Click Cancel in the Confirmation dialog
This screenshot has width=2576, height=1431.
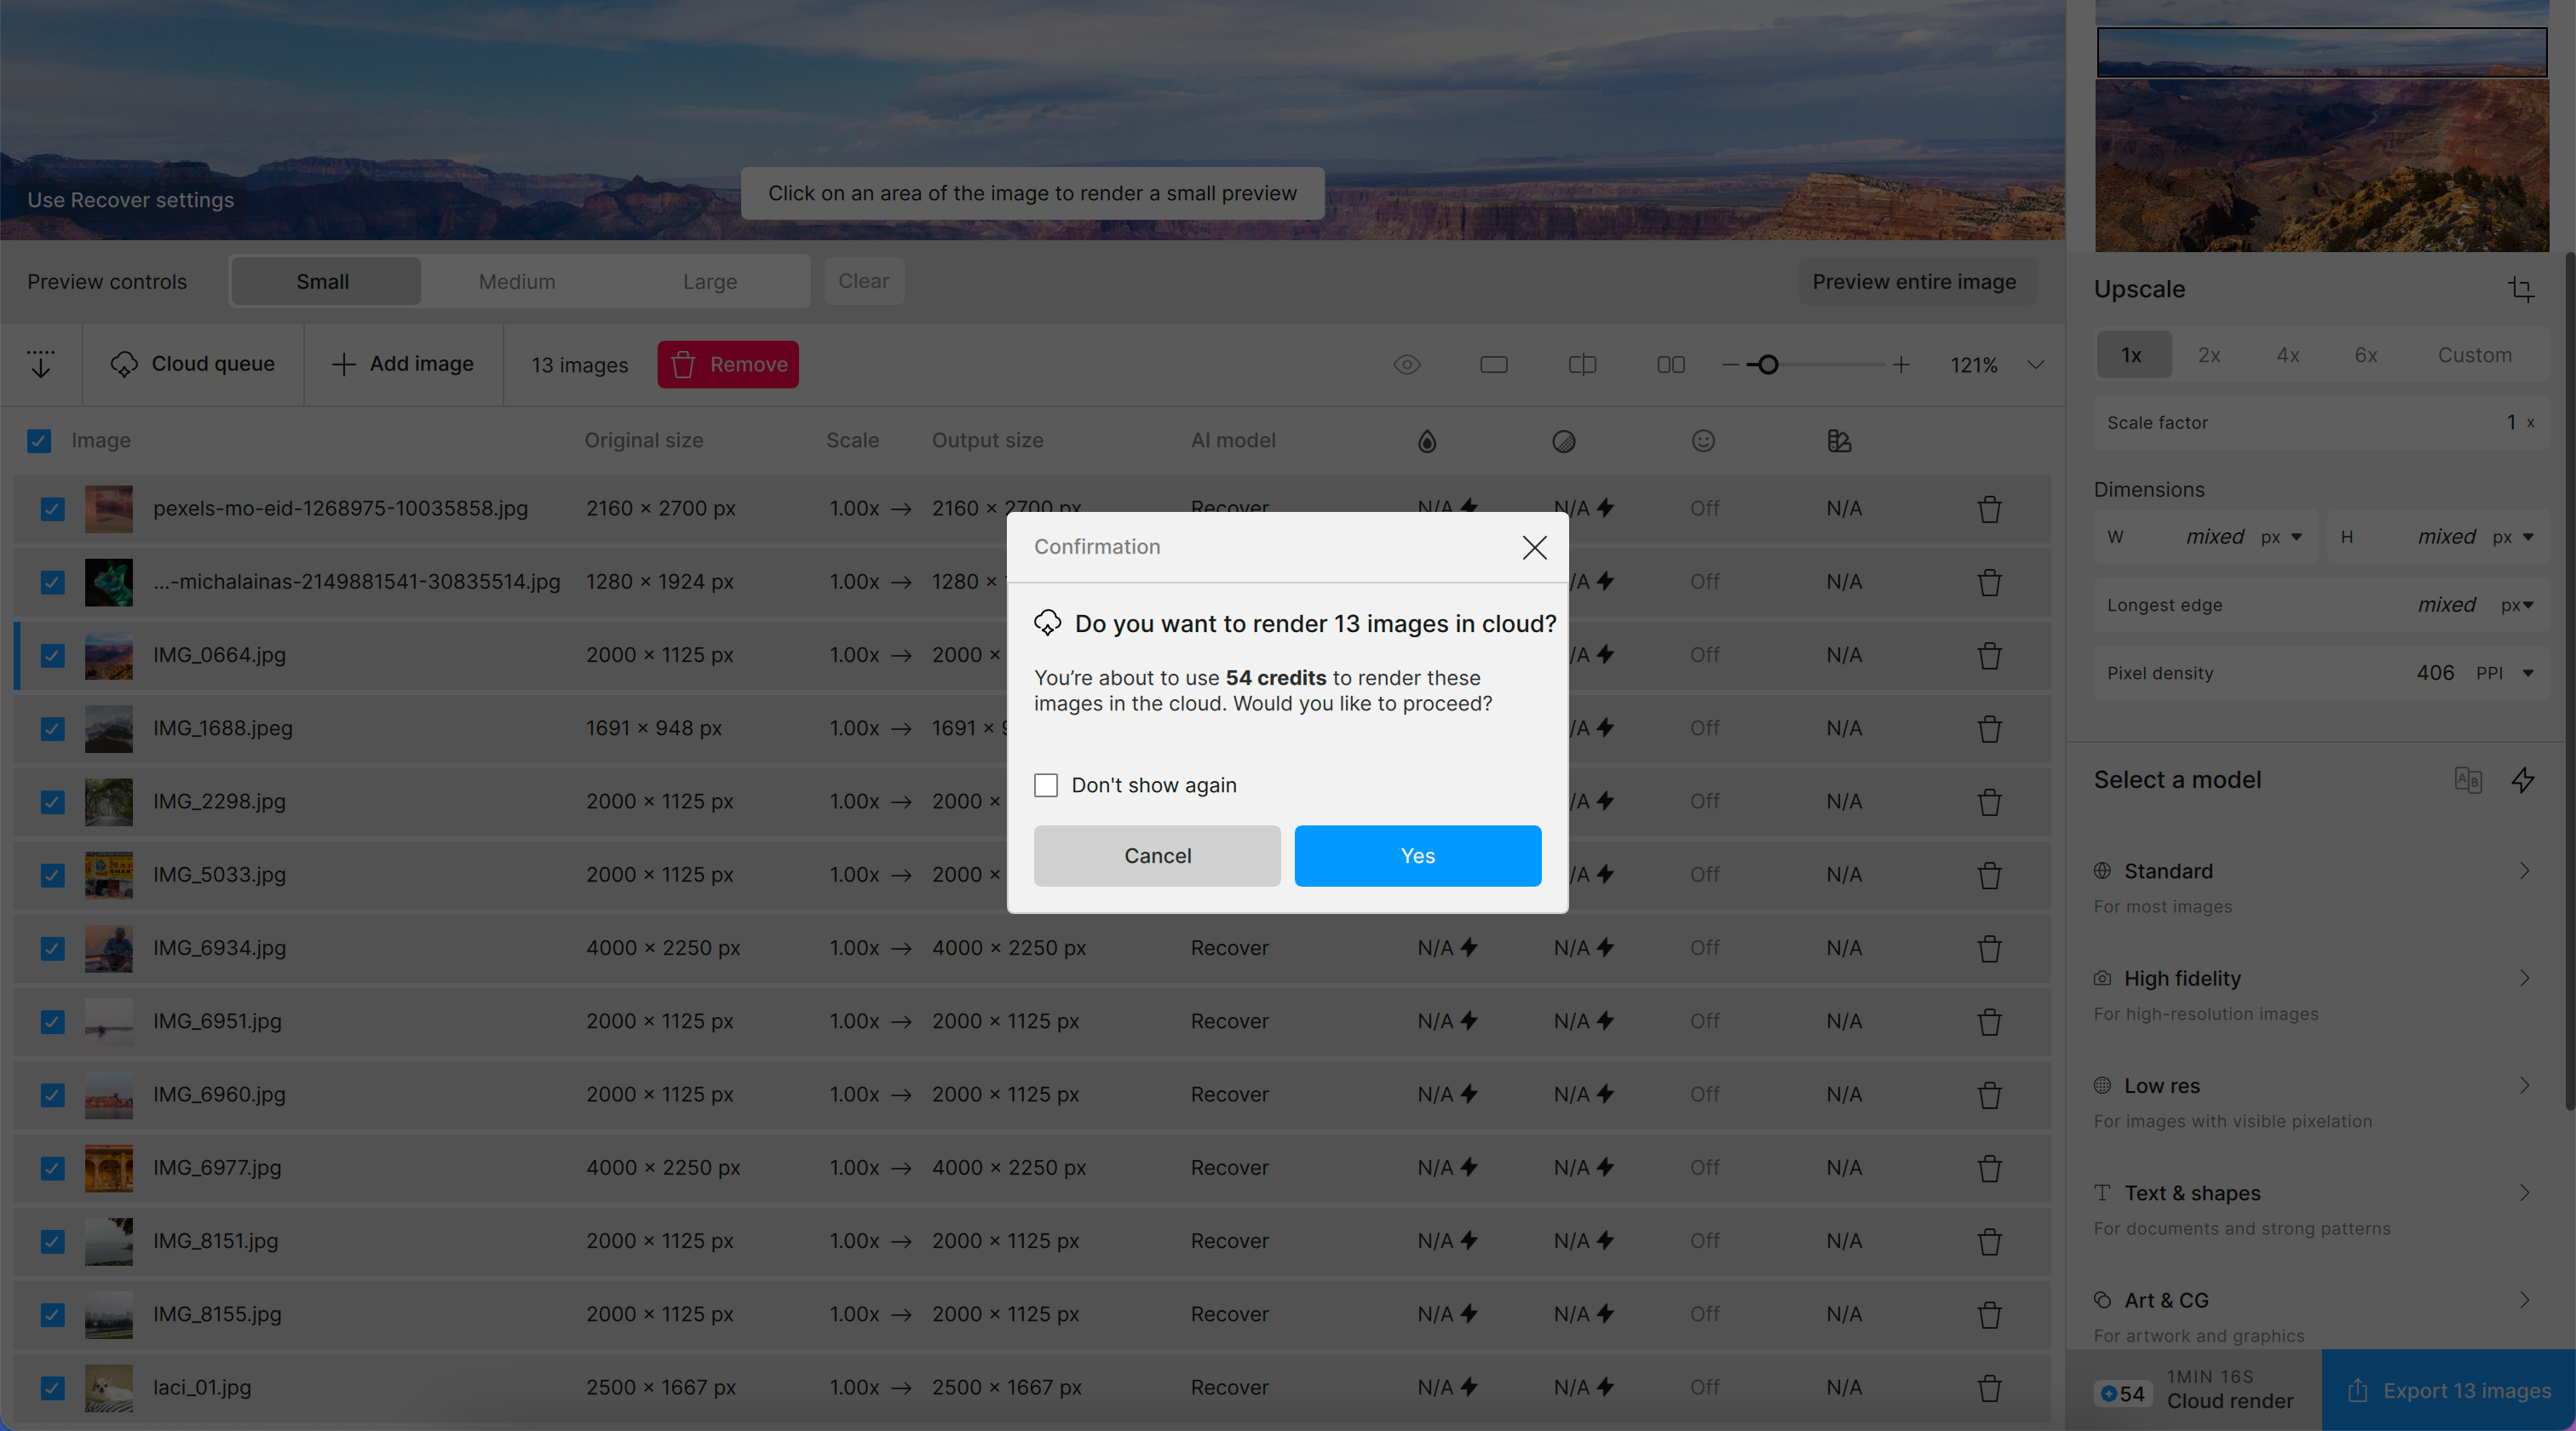point(1157,856)
